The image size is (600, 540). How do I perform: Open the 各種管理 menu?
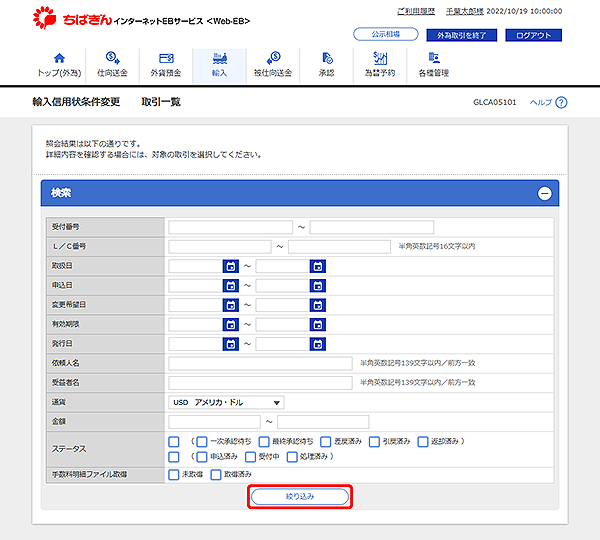[434, 65]
